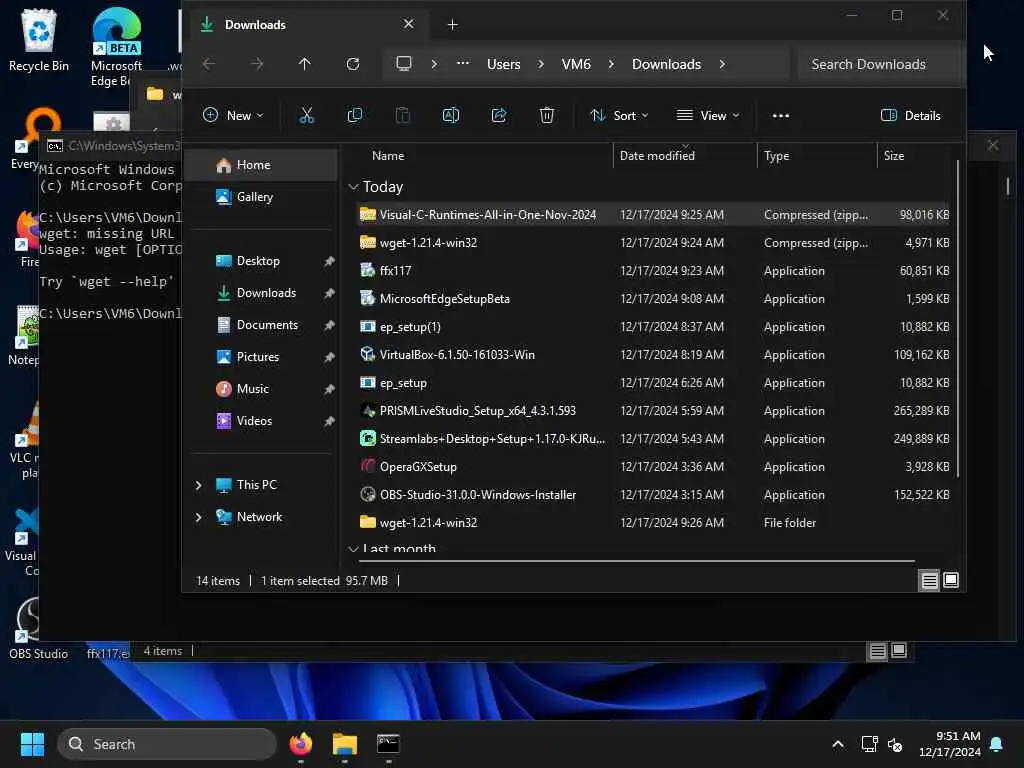Image resolution: width=1024 pixels, height=768 pixels.
Task: Click the file list vertical scrollbar
Action: [957, 318]
